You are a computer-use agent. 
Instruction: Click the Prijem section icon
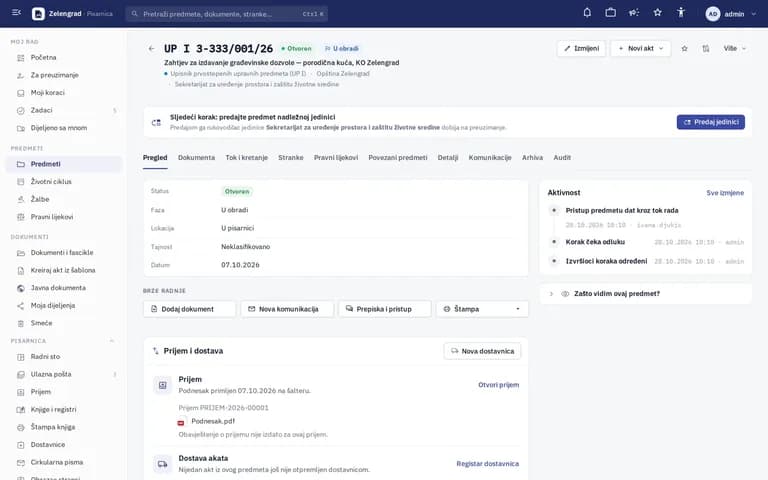pyautogui.click(x=162, y=385)
